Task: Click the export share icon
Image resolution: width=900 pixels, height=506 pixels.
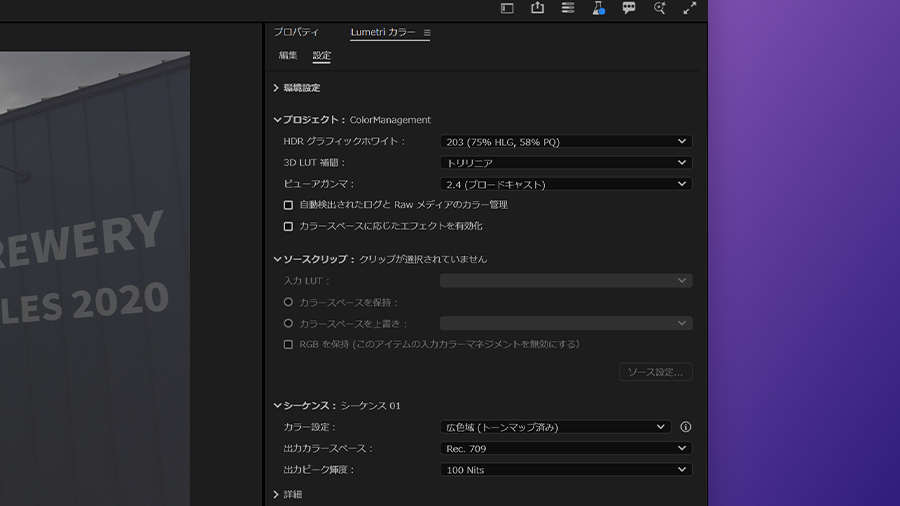Action: click(x=537, y=7)
